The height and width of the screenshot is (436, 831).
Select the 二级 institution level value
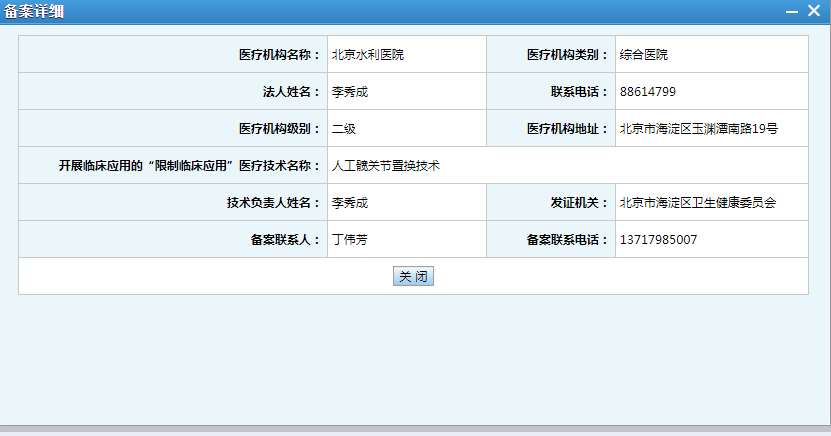344,129
